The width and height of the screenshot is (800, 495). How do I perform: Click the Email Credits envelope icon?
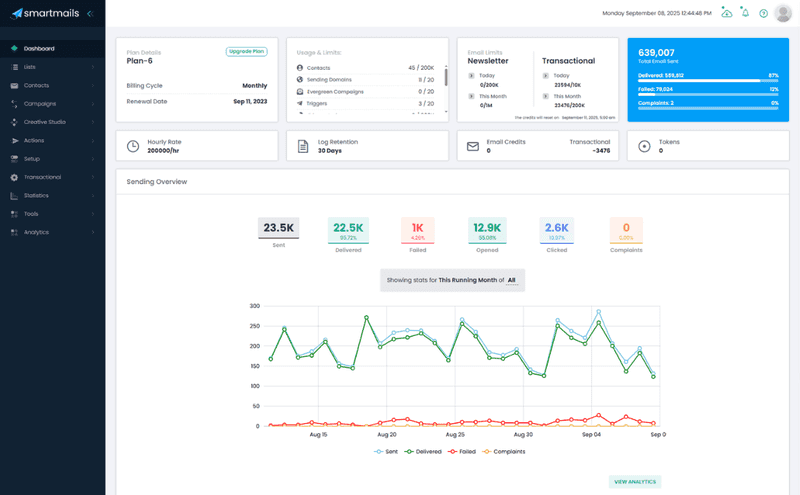point(473,146)
